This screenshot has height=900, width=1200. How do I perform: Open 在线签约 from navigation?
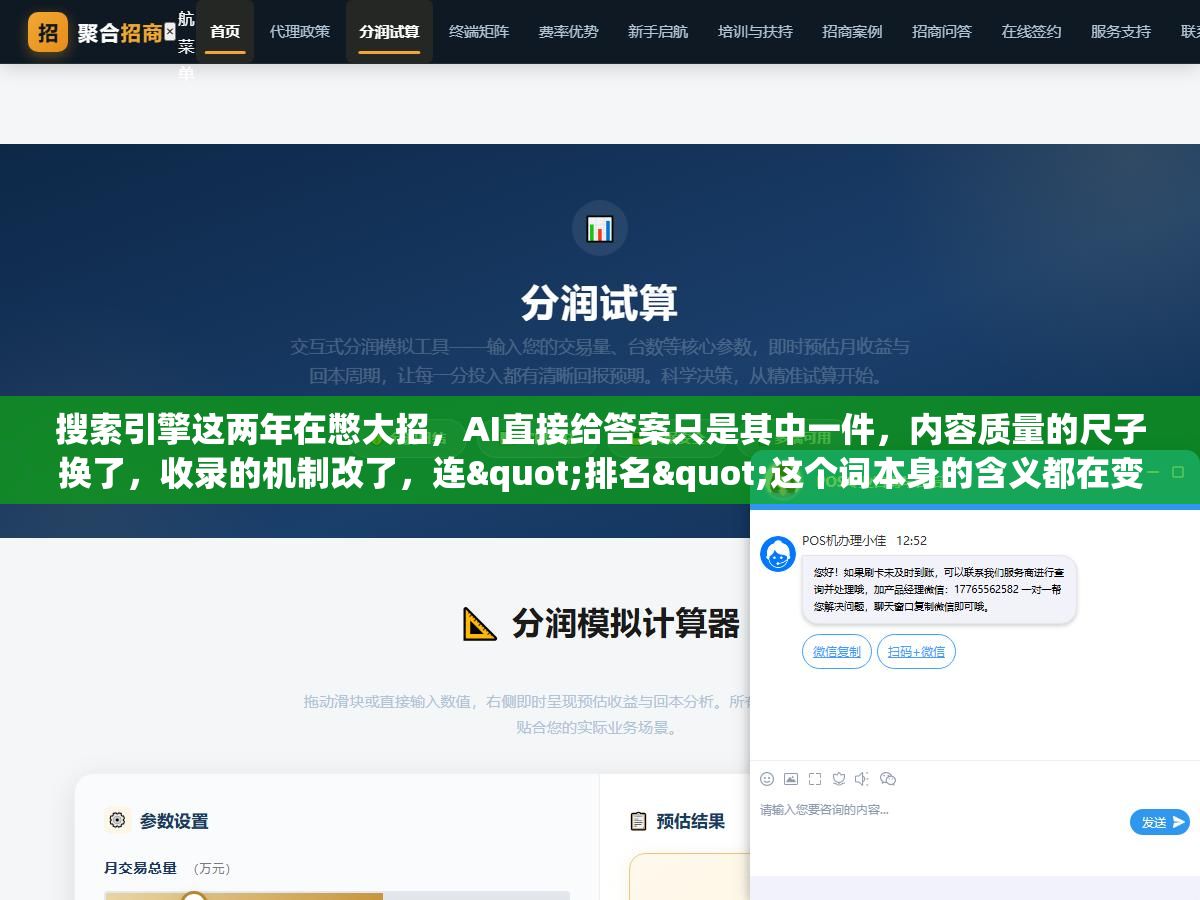coord(1031,31)
